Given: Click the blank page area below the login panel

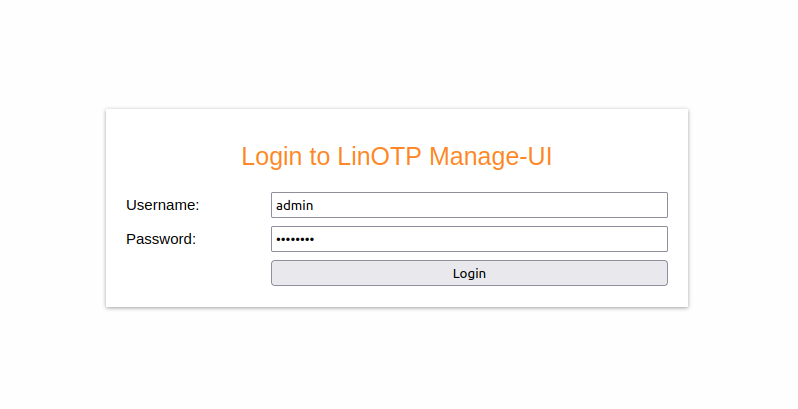Looking at the screenshot, I should click(397, 360).
